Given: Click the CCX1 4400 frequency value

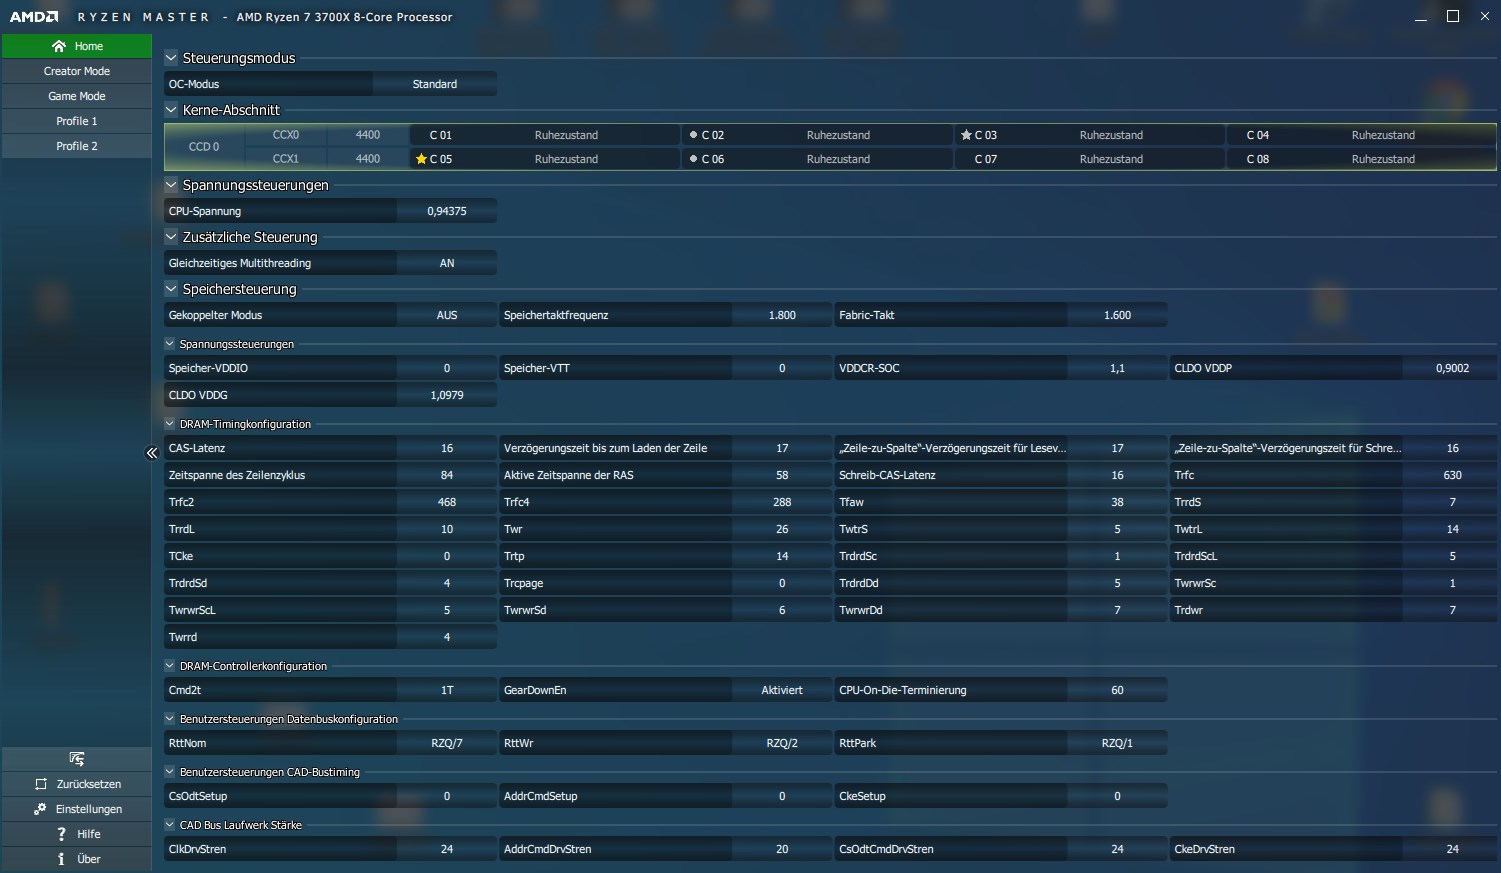Looking at the screenshot, I should pyautogui.click(x=368, y=159).
